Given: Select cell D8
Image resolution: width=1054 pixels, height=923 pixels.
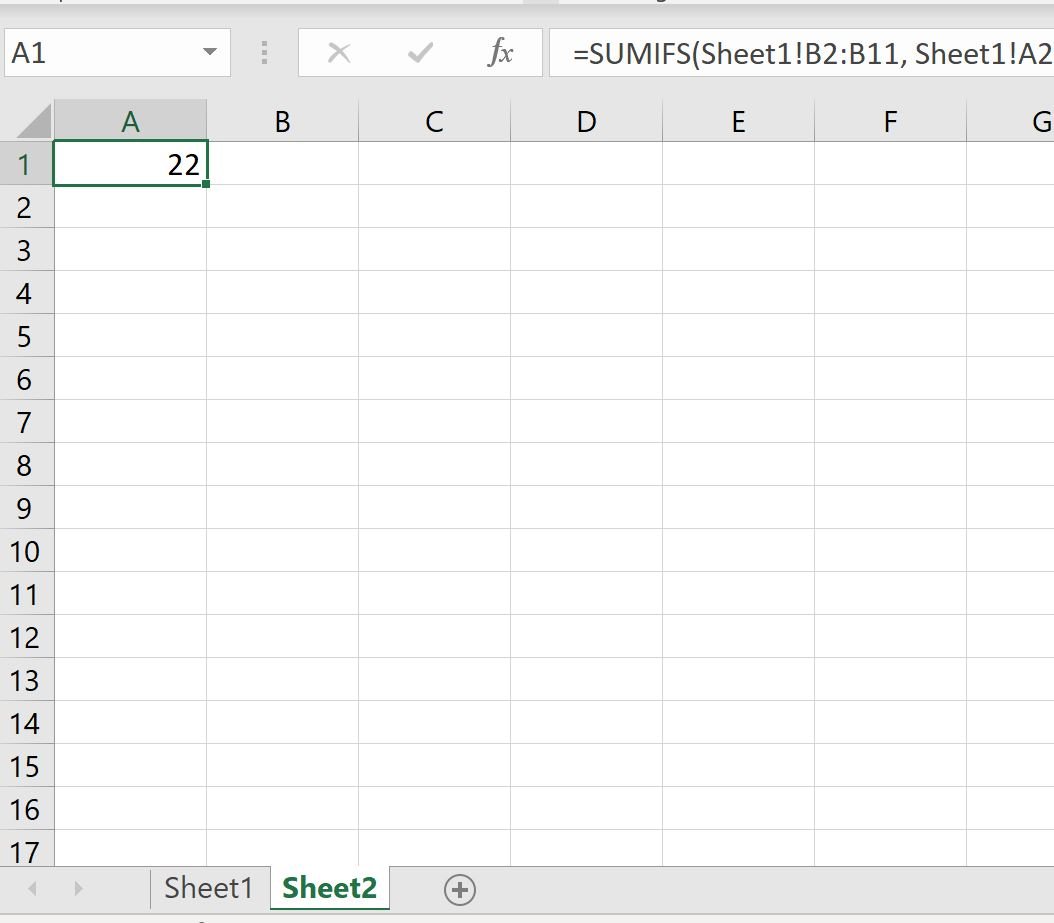Looking at the screenshot, I should point(586,465).
